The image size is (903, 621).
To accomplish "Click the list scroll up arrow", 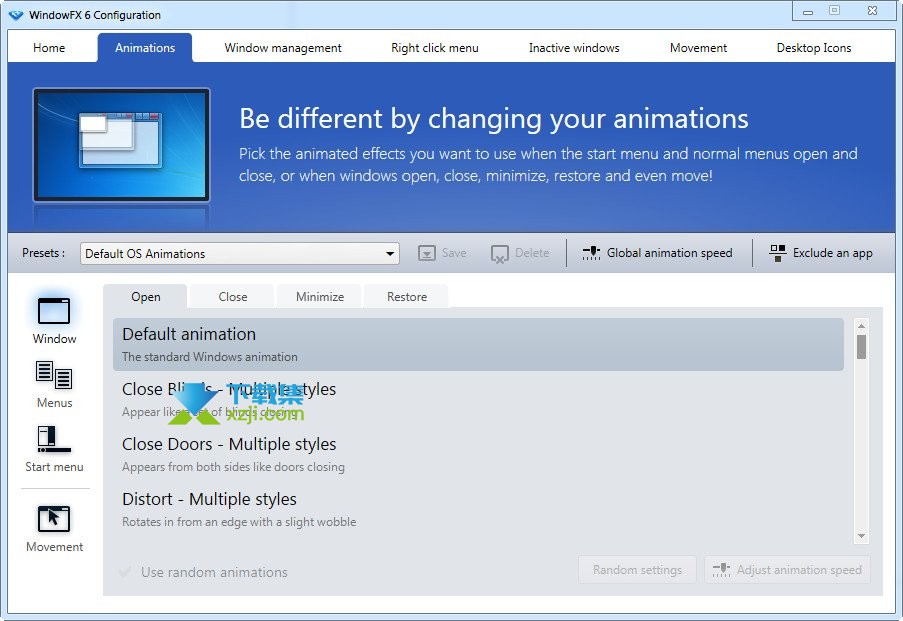I will click(861, 326).
